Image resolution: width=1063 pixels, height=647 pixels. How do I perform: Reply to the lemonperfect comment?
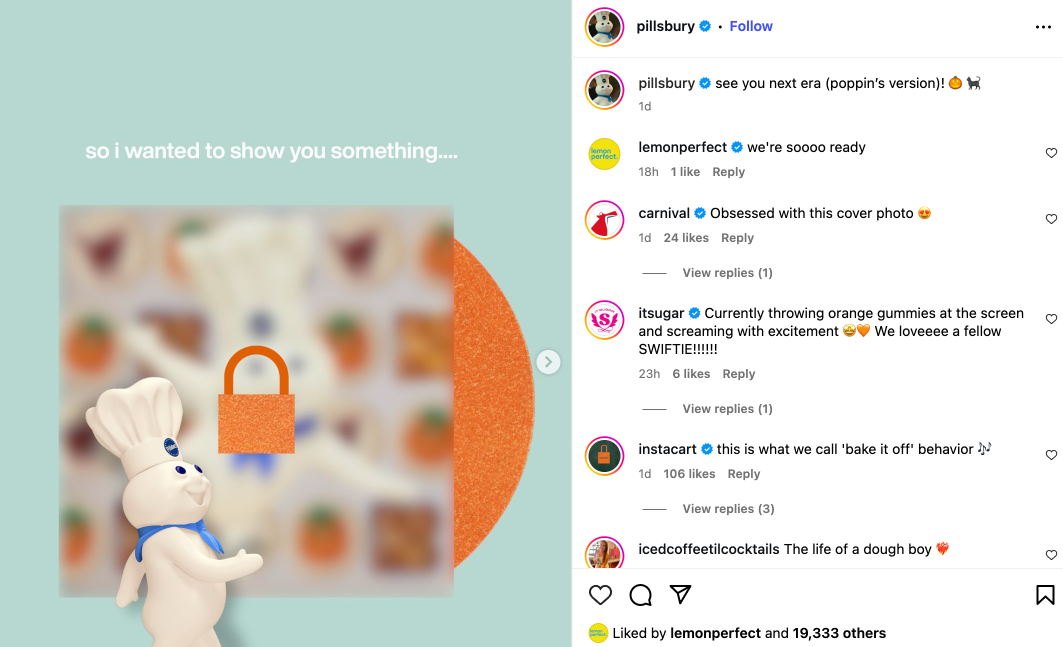(x=728, y=172)
